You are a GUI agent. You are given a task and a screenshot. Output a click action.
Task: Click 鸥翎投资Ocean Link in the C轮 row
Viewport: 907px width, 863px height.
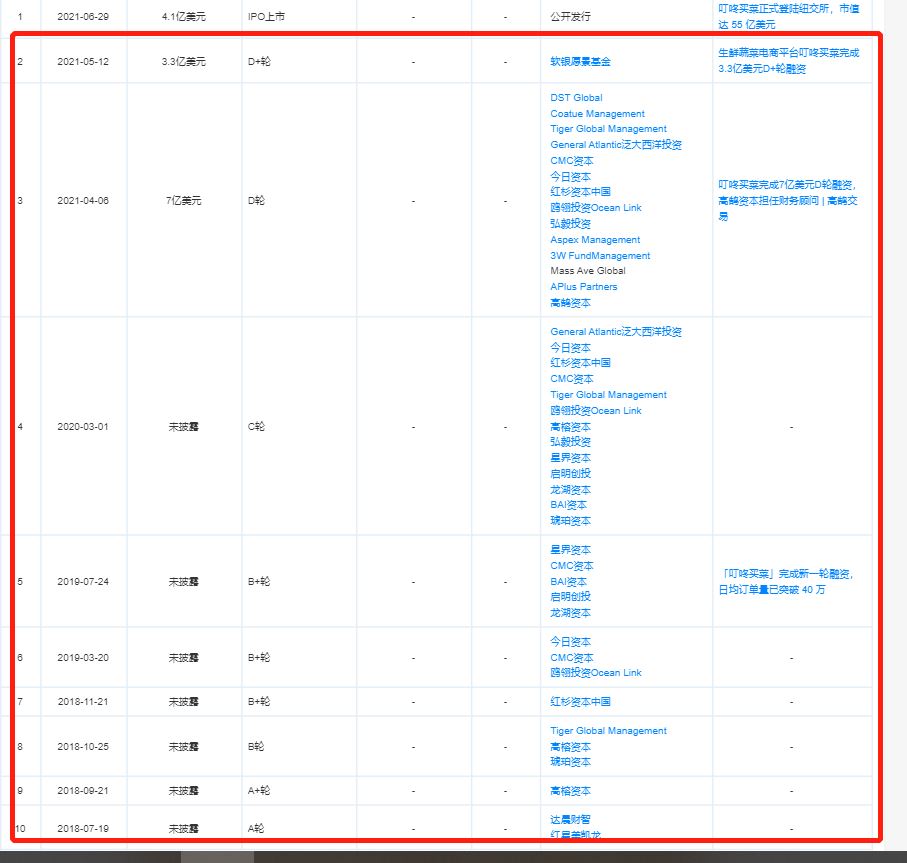coord(596,411)
